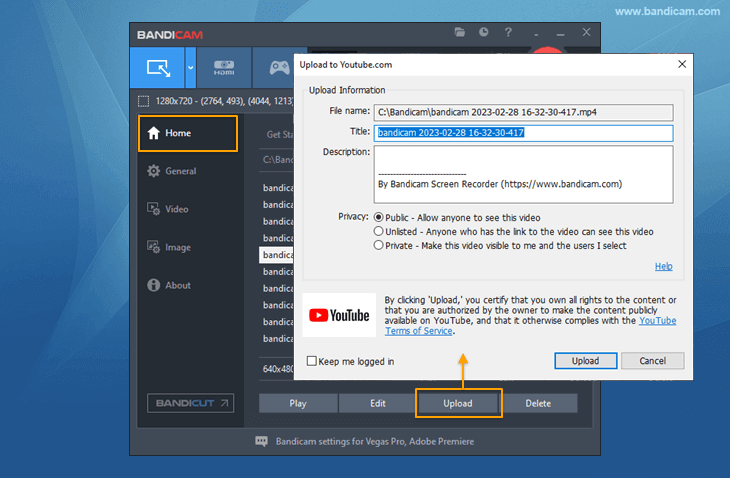Click the 1280x720 resolution text
Viewport: 730px width, 478px height.
click(174, 101)
